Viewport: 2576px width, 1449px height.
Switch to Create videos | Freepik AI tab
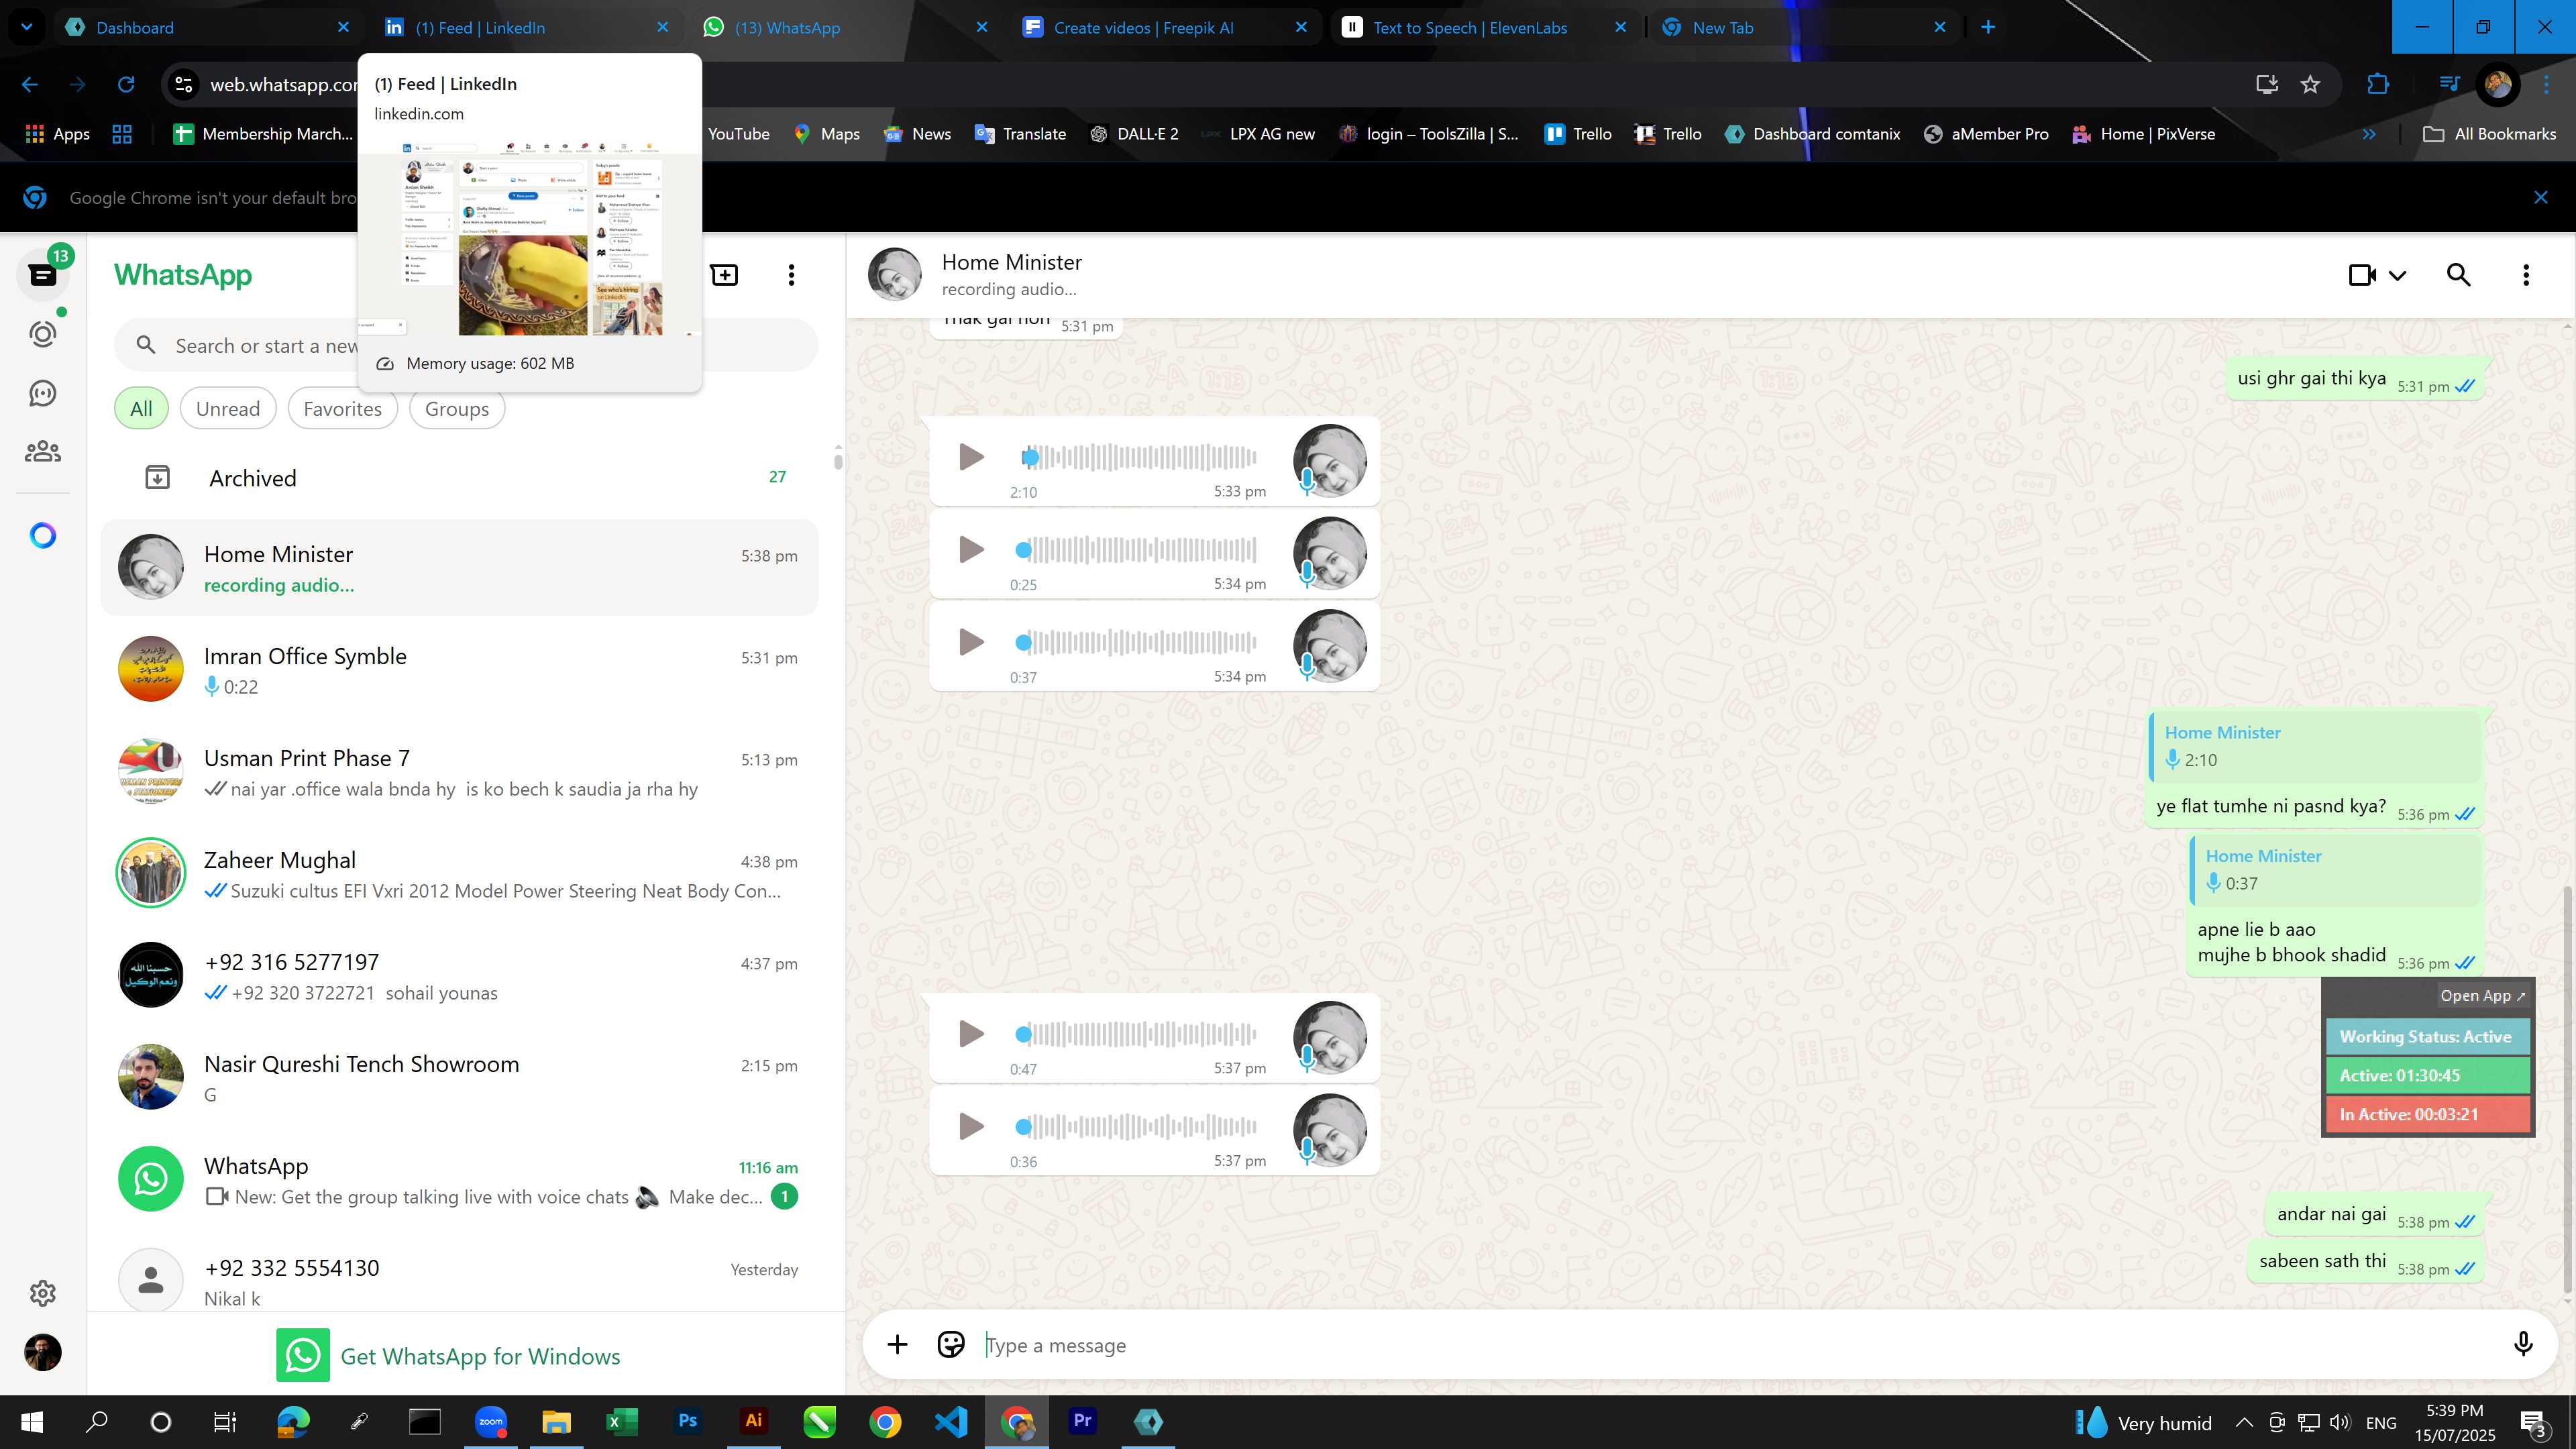click(1165, 28)
